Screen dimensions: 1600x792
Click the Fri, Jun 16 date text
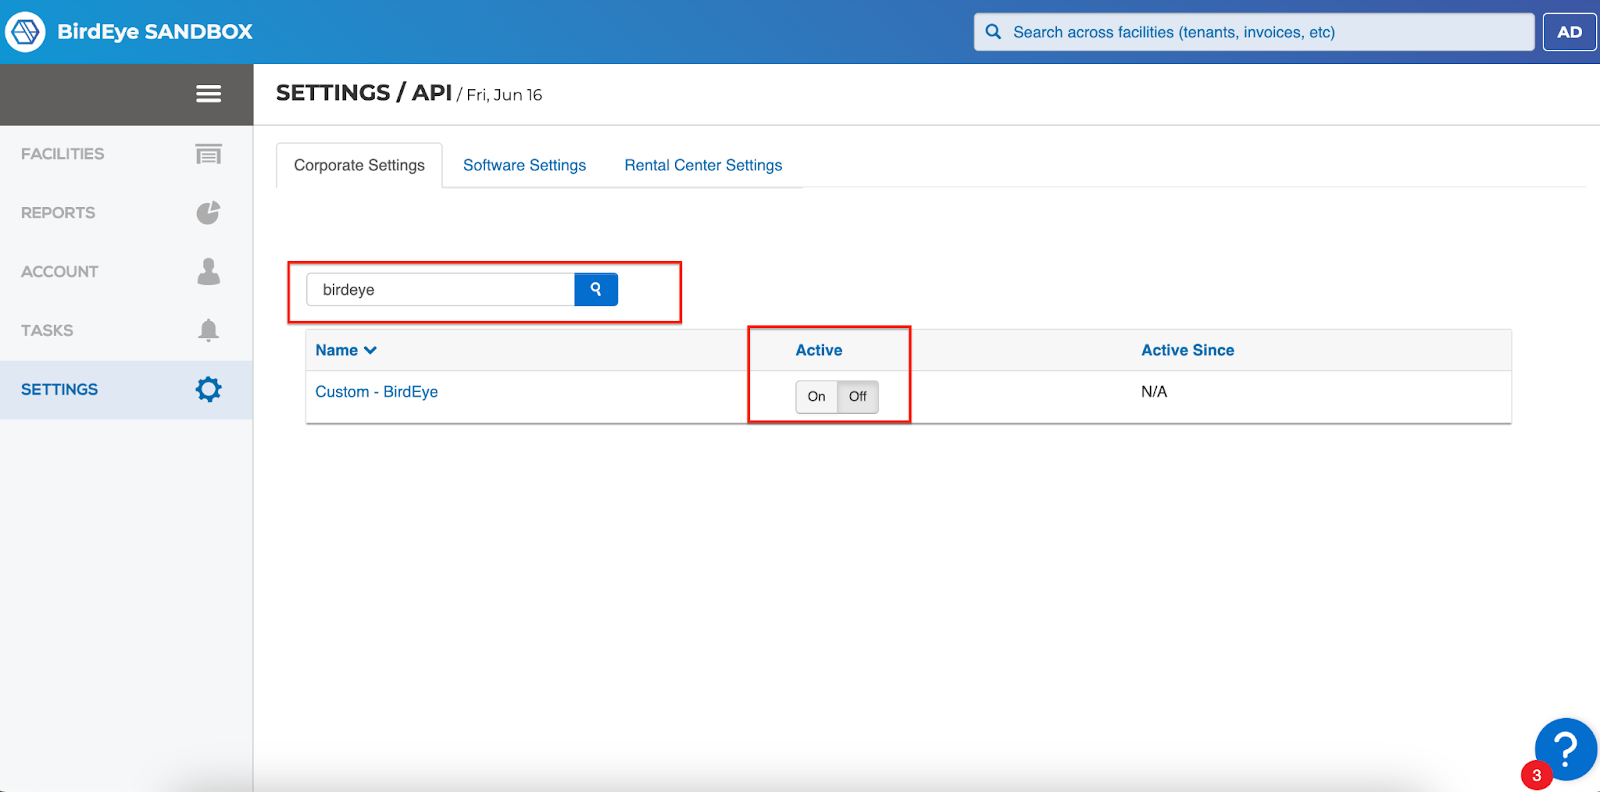click(504, 95)
